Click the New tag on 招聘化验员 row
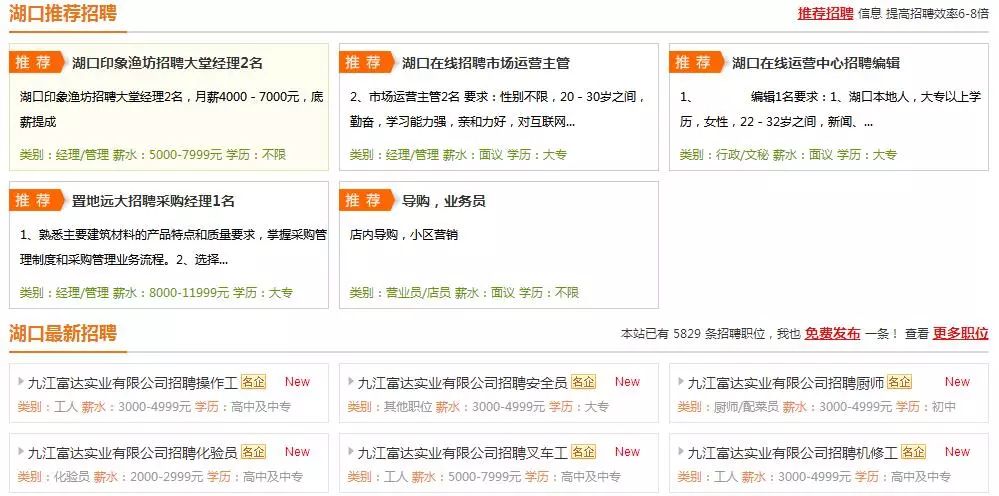 pos(297,452)
